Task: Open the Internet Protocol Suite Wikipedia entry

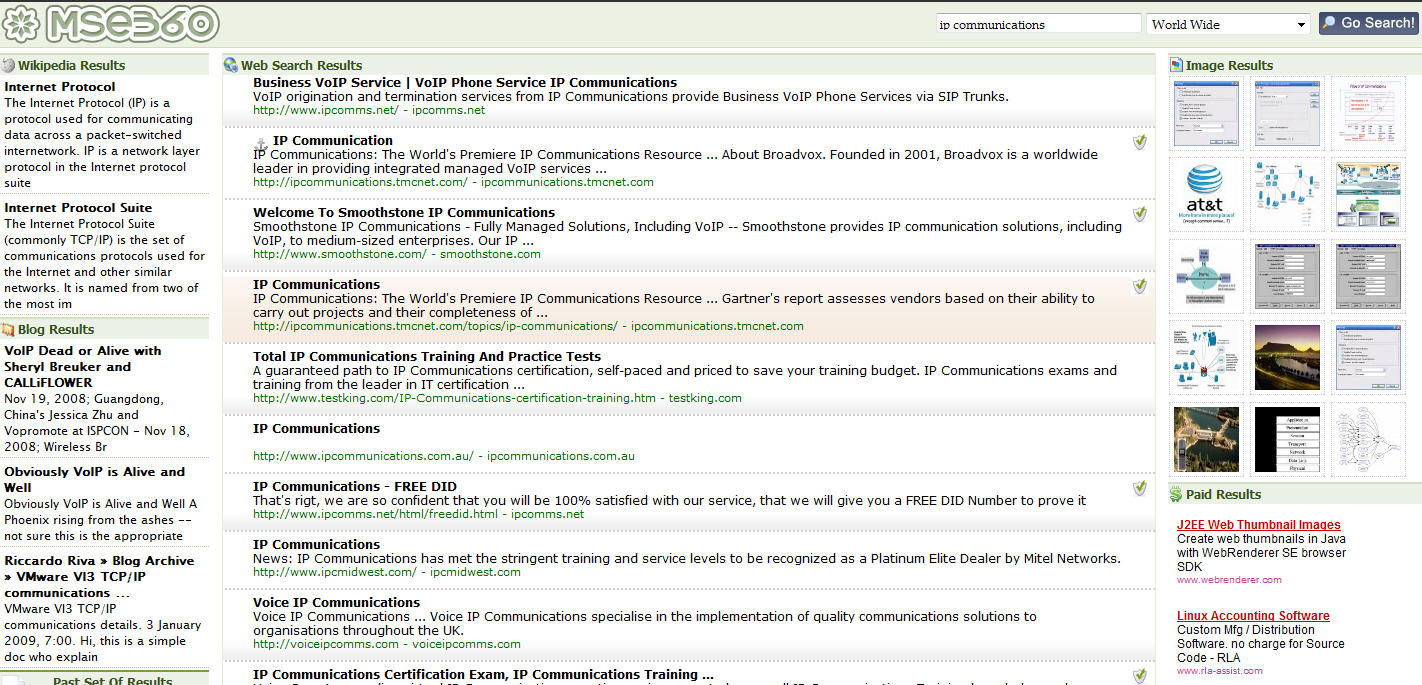Action: (78, 208)
